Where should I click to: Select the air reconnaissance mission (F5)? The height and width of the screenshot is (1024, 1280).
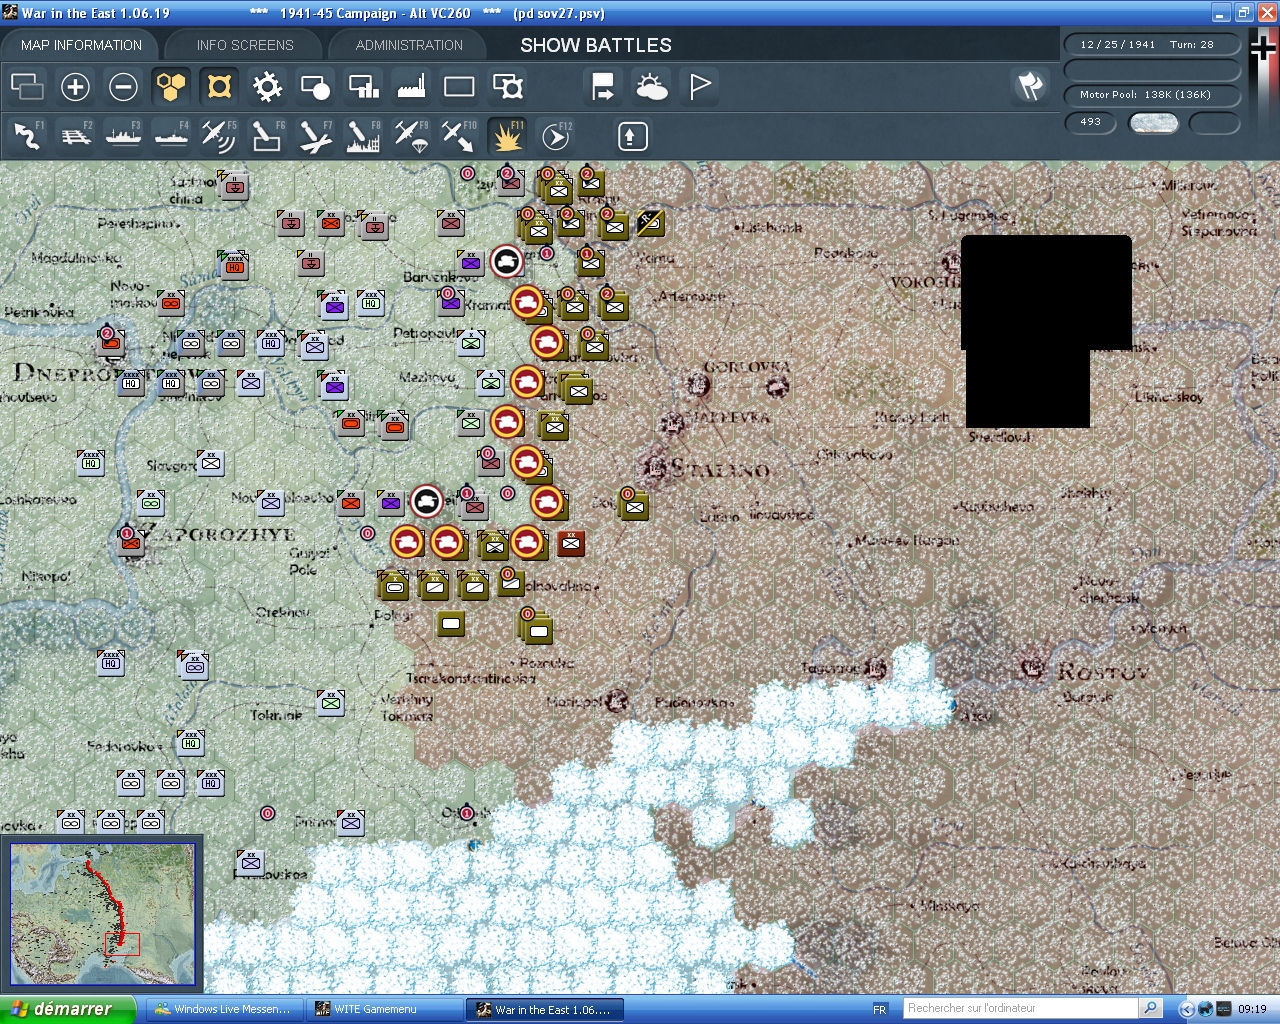pyautogui.click(x=219, y=136)
